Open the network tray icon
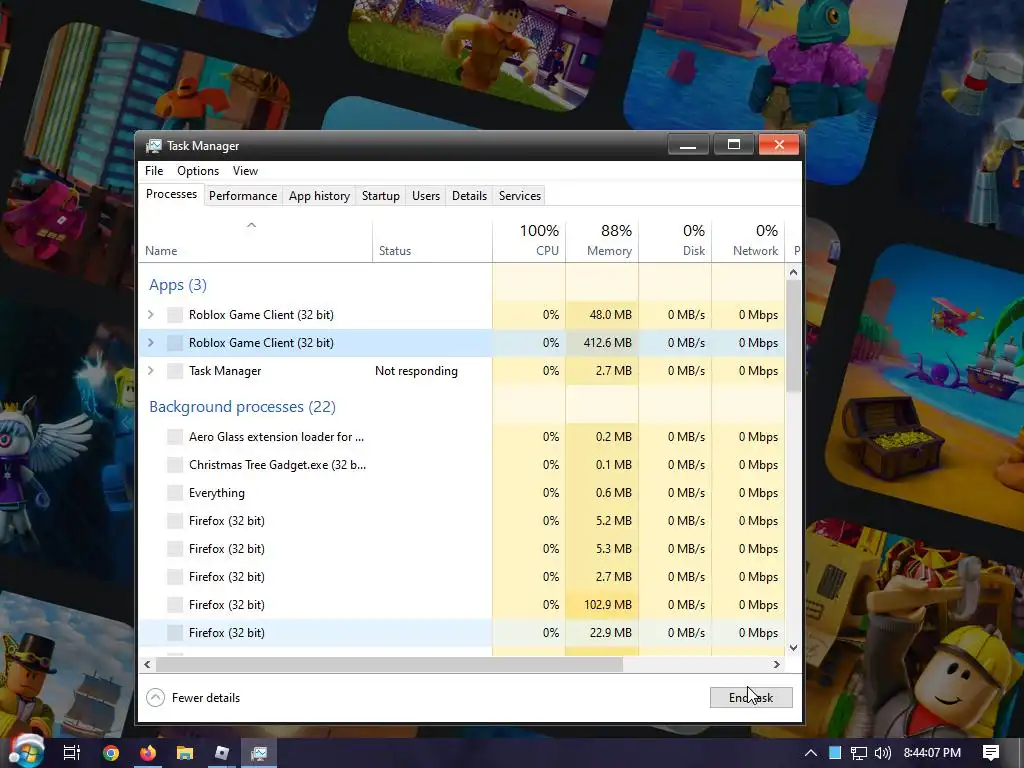Screen dimensions: 1024x768 [859, 753]
